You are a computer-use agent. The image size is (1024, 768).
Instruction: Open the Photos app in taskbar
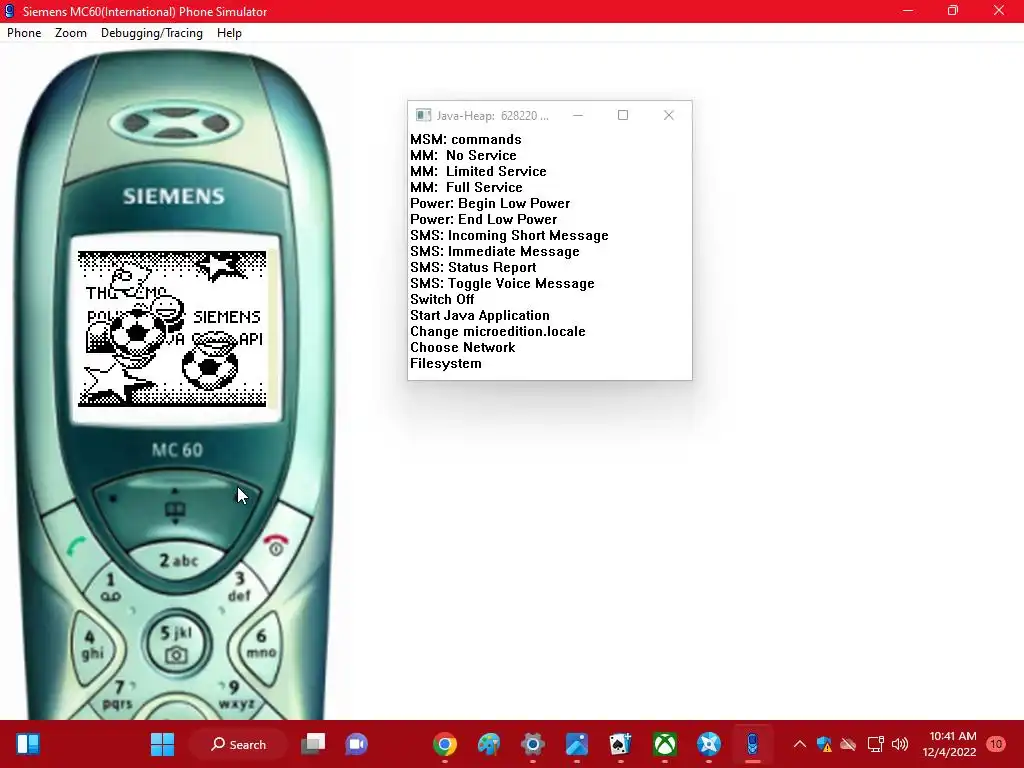coord(577,744)
